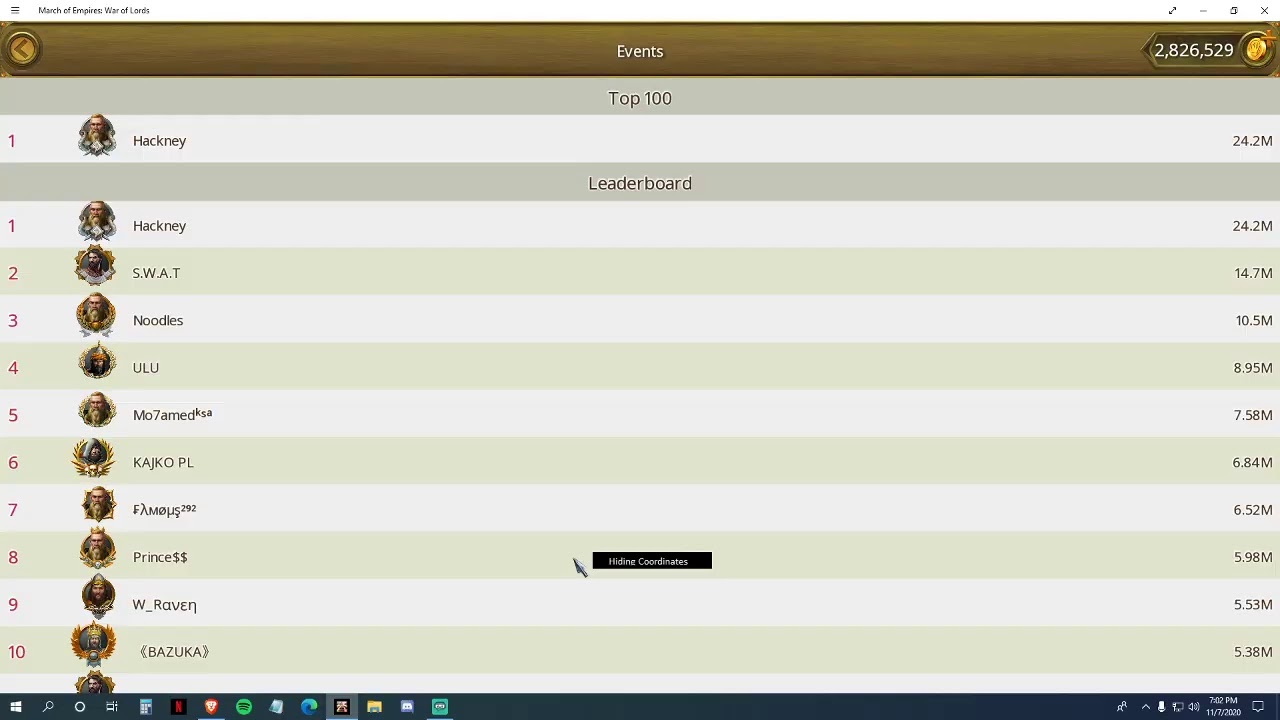Select Hackney name in Leaderboard row
1280x720 pixels.
[x=159, y=226]
